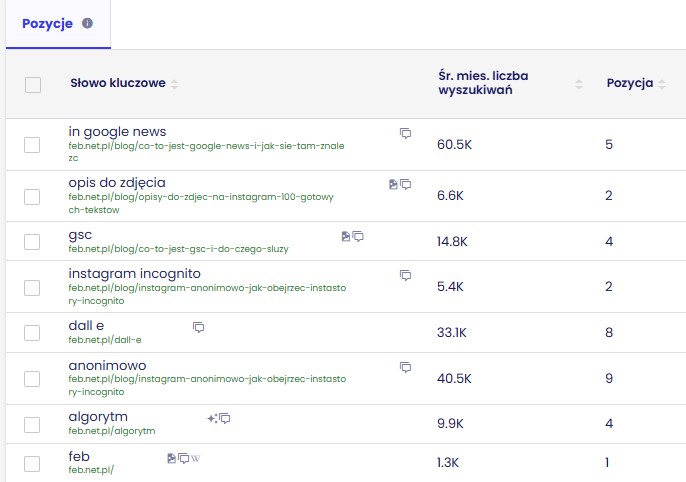Click the Wikipedia icon in the 'feb' row
Viewport: 686px width, 482px height.
coord(196,458)
